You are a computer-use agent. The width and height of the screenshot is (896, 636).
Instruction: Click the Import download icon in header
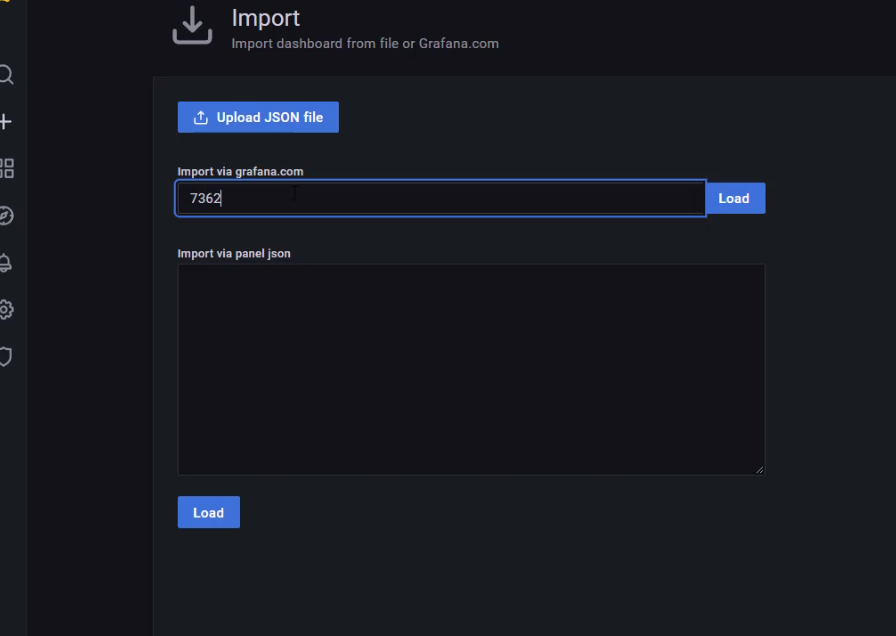tap(192, 26)
